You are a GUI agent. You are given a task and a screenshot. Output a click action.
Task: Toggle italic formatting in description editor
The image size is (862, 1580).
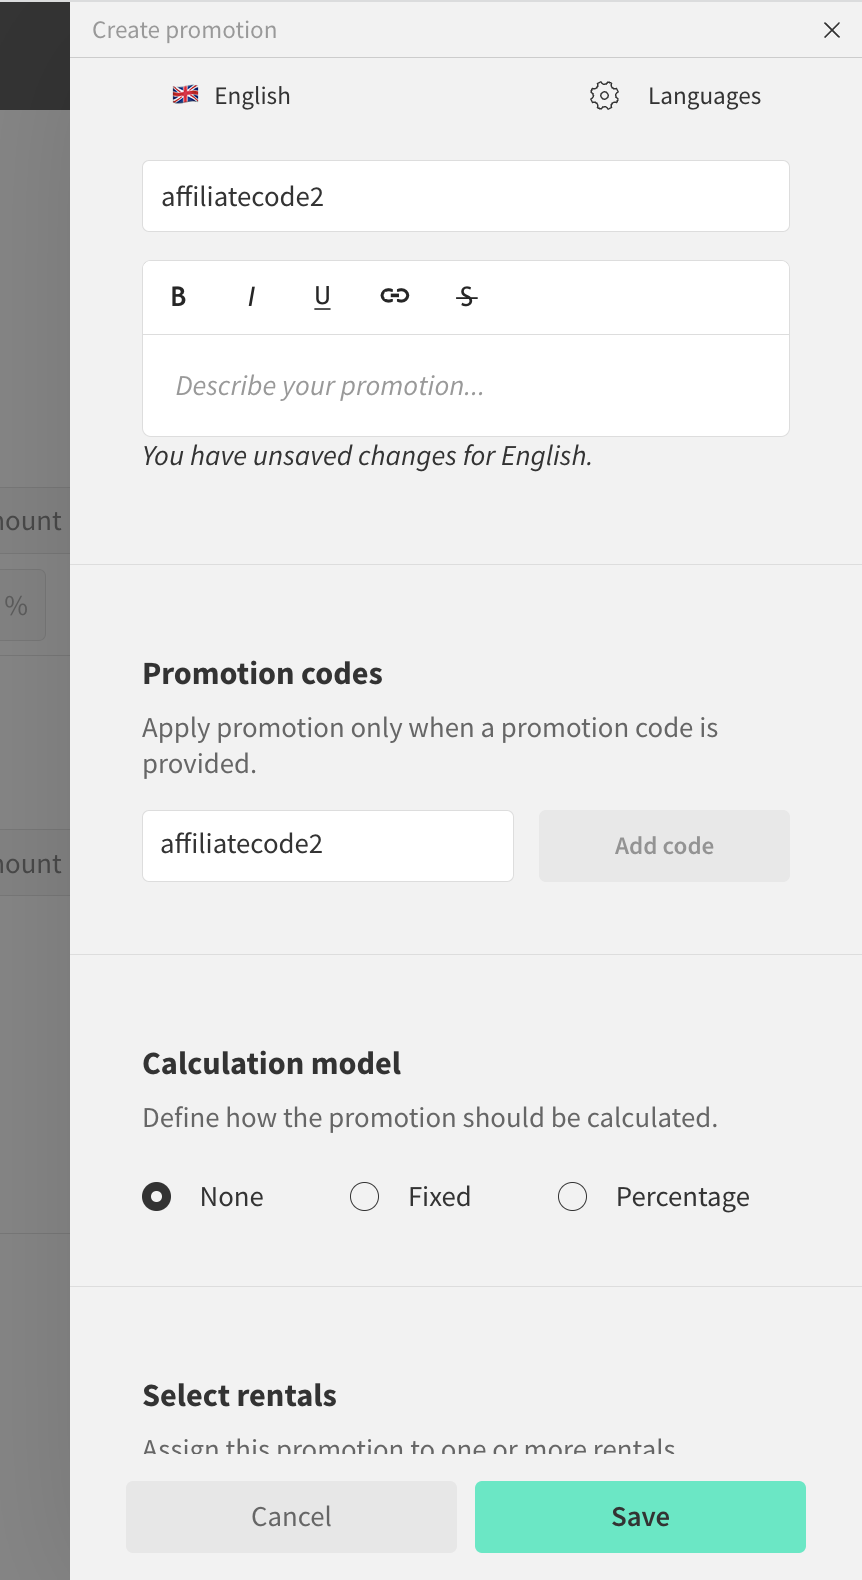coord(251,296)
